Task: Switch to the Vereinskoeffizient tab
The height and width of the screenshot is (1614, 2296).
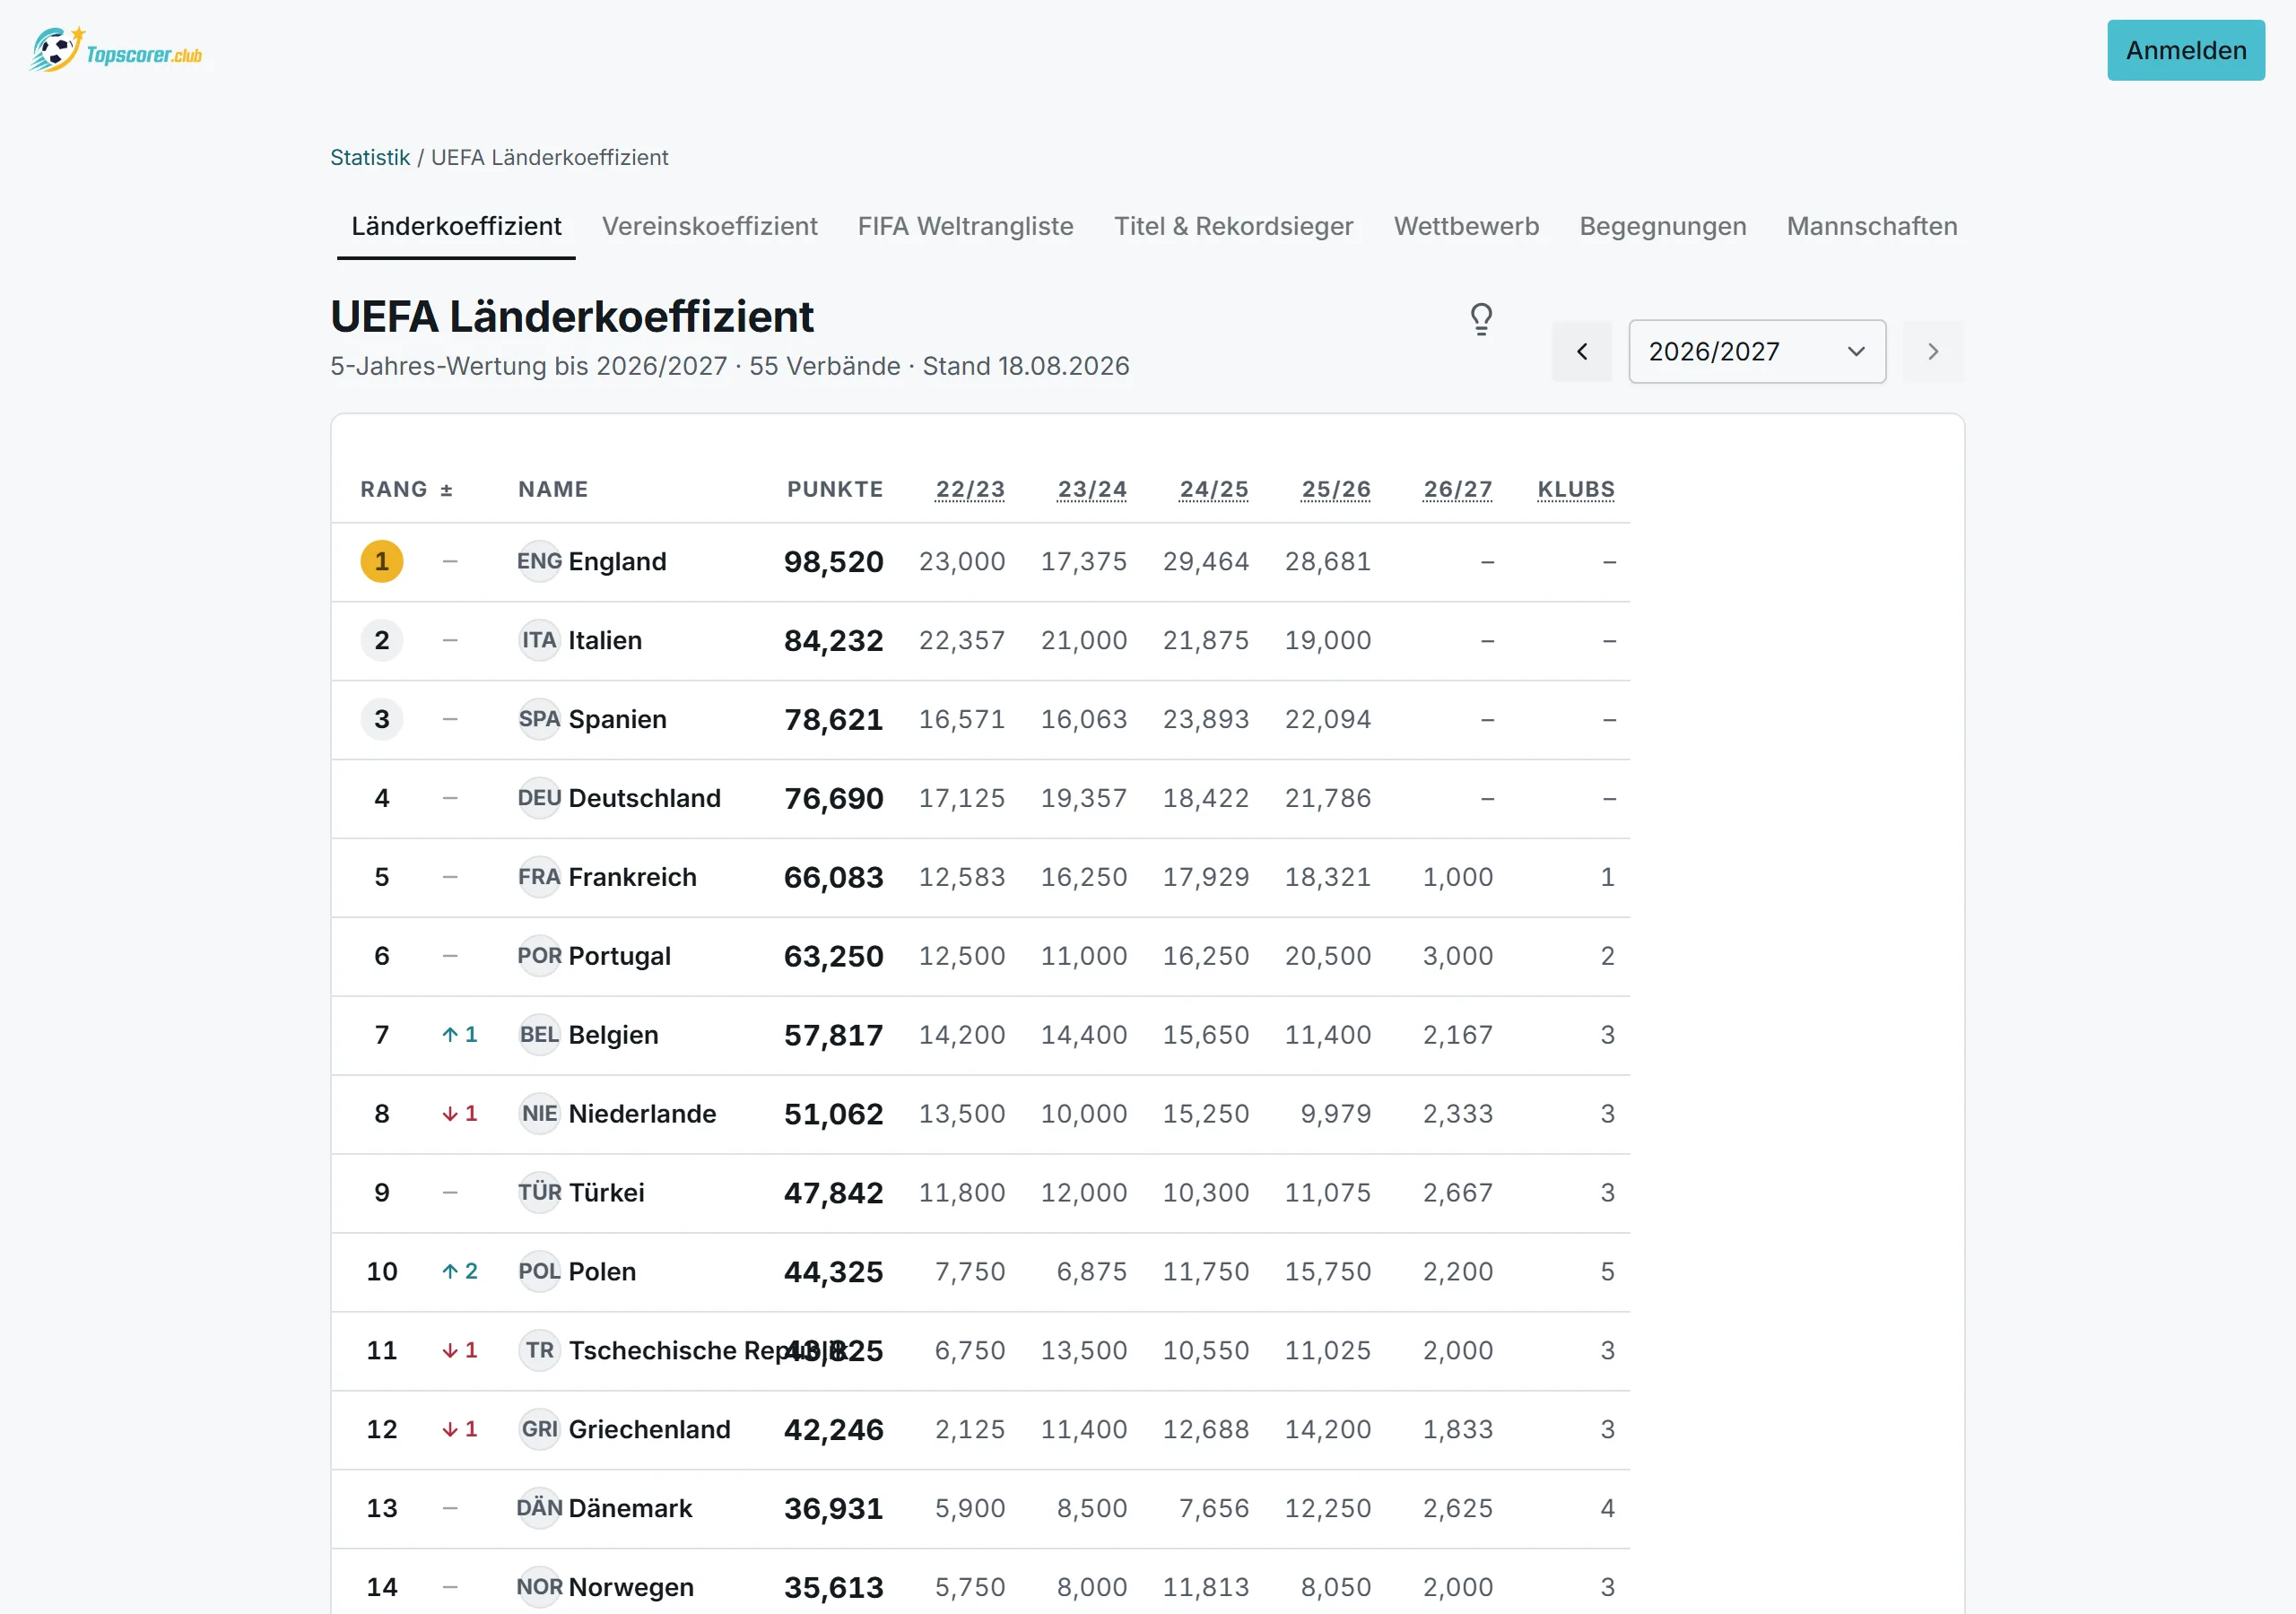Action: (709, 227)
